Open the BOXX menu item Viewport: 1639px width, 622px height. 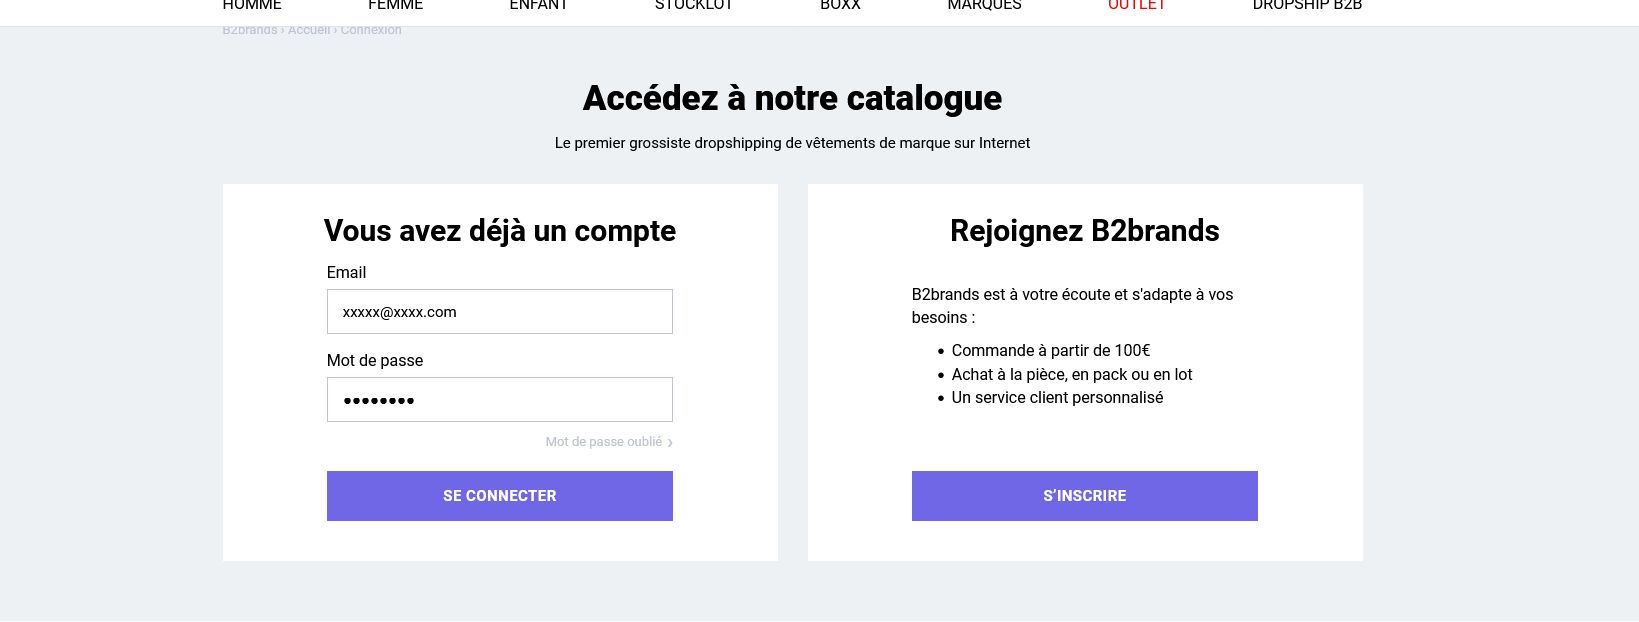tap(840, 6)
